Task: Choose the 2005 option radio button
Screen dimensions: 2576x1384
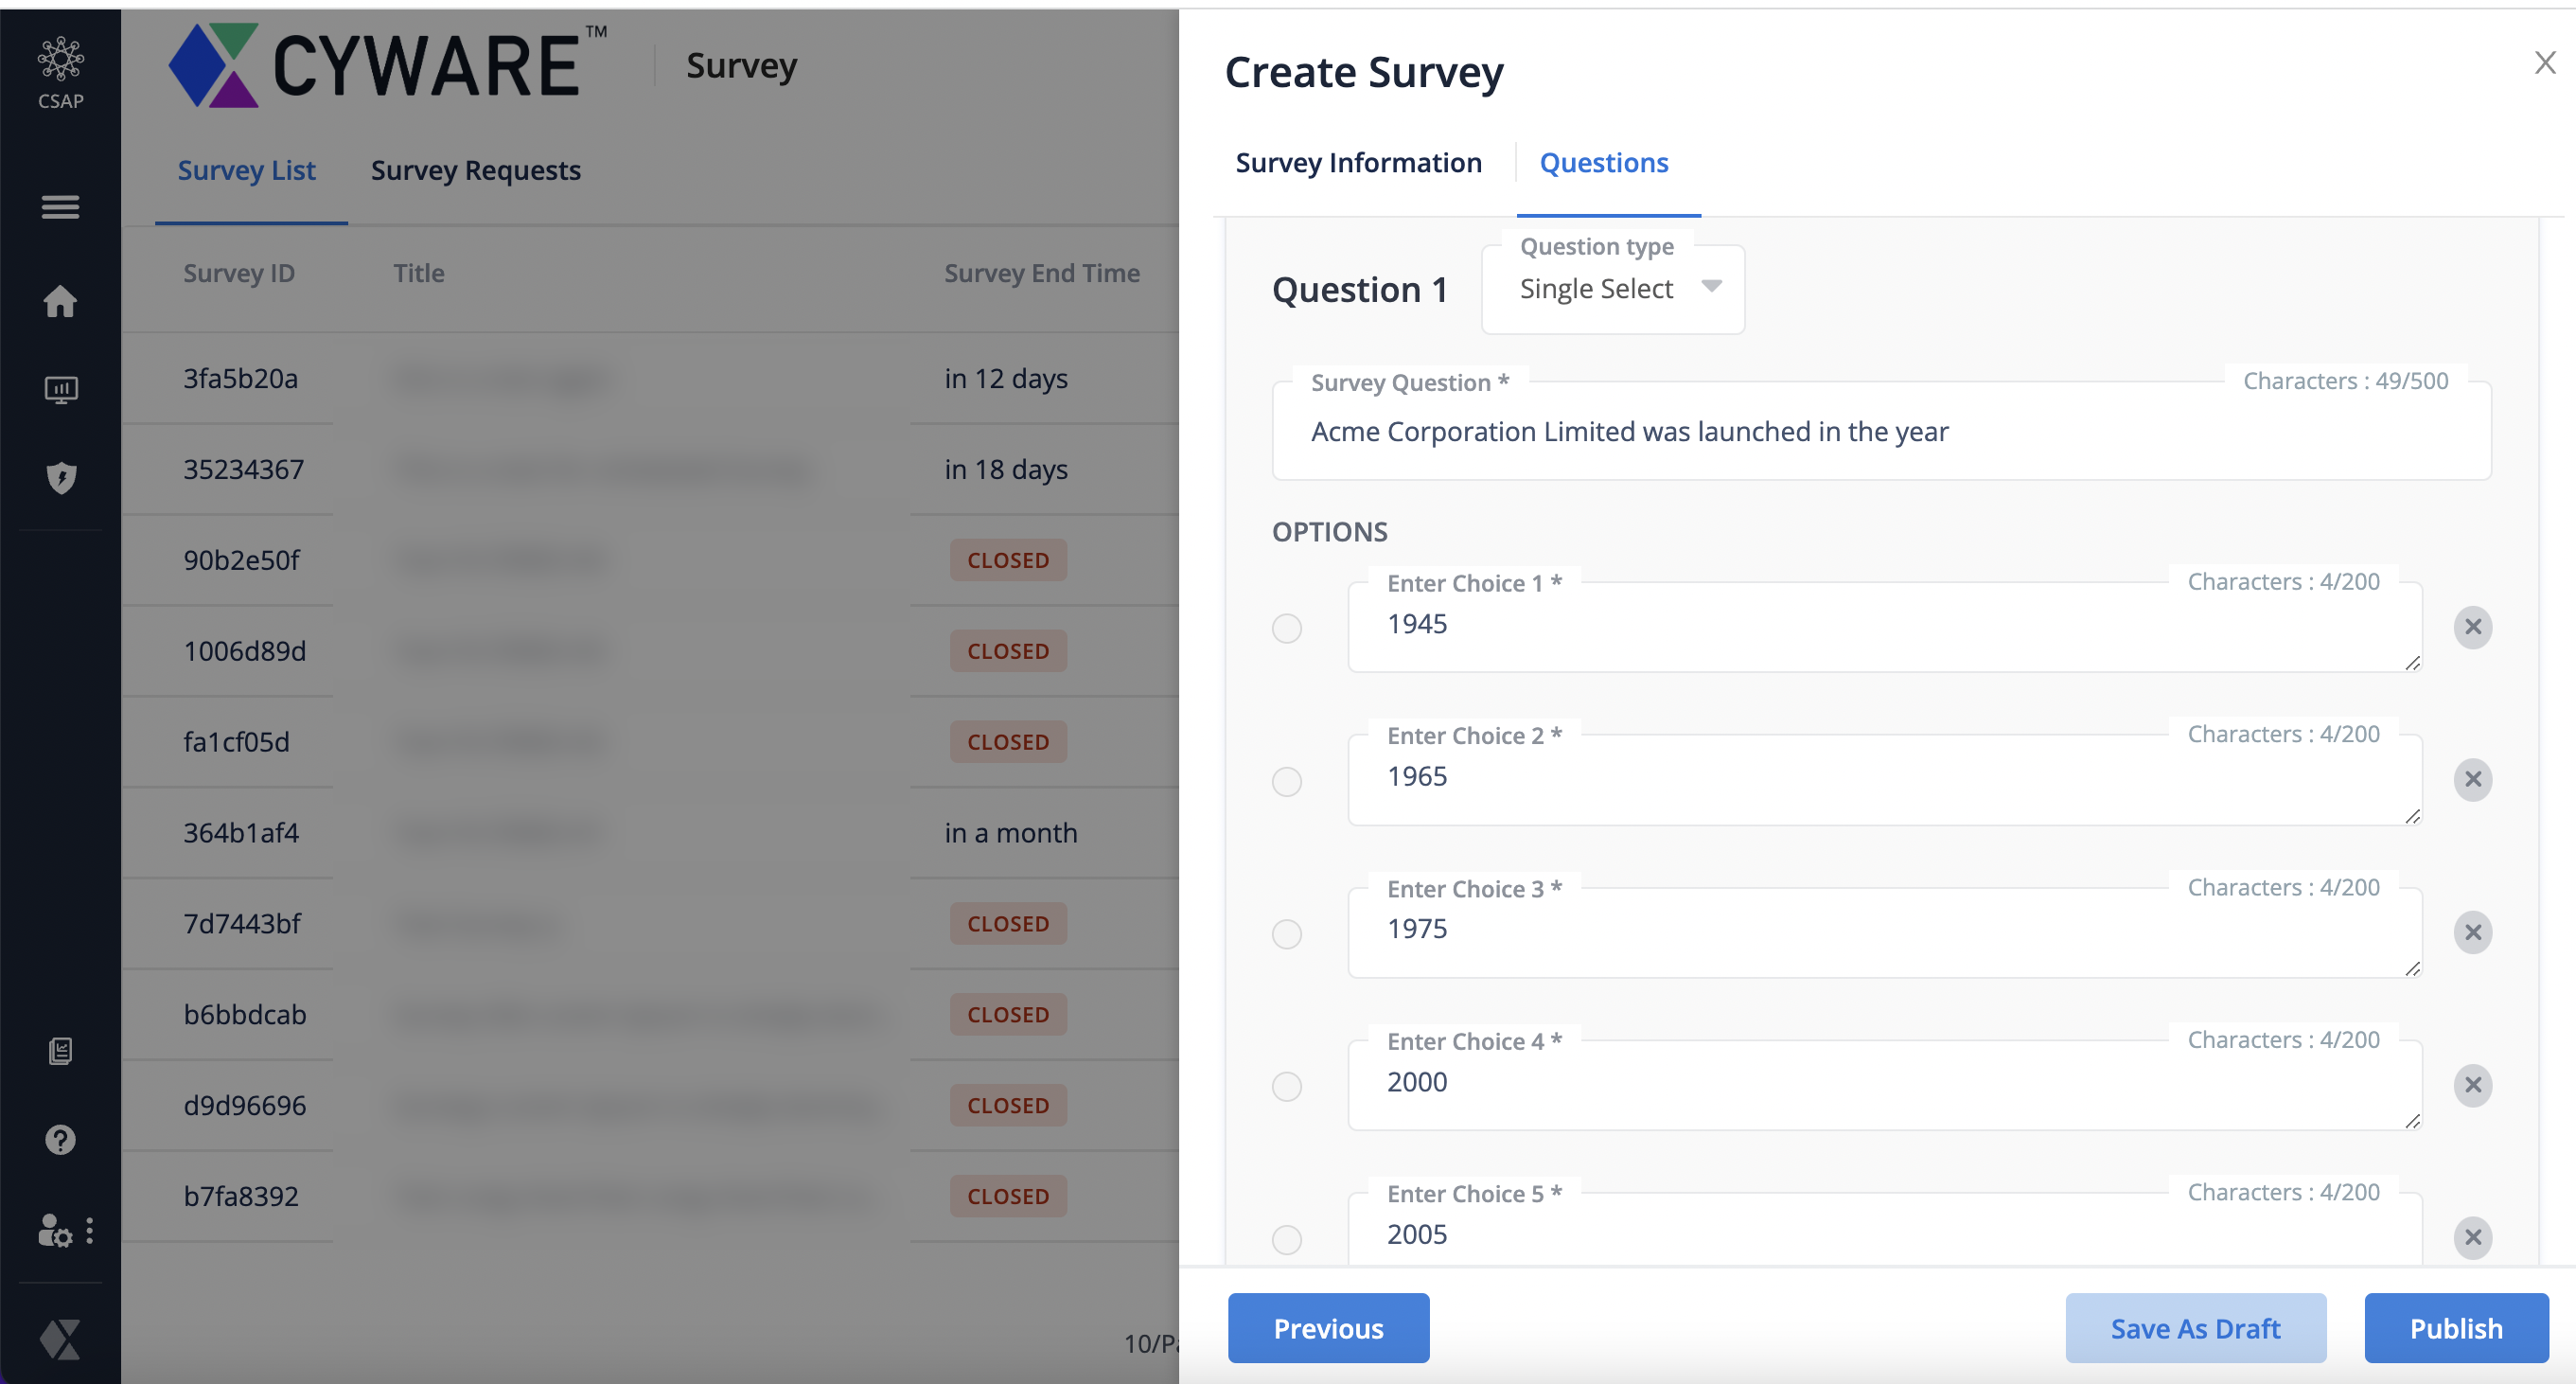Action: 1287,1239
